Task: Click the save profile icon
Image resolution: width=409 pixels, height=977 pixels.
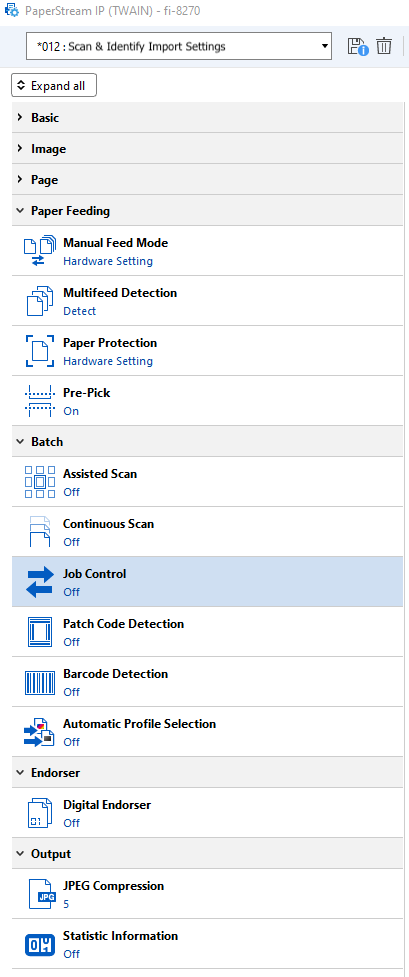Action: 358,47
